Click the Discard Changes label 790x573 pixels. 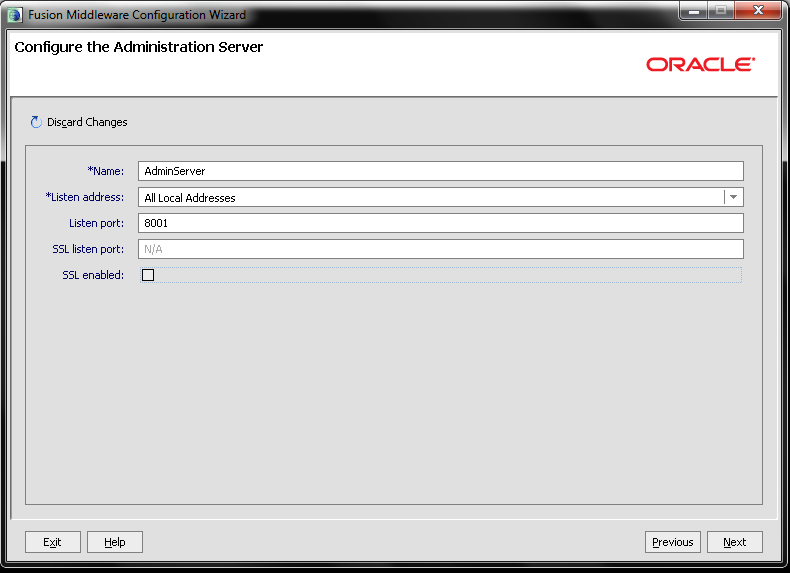(87, 122)
